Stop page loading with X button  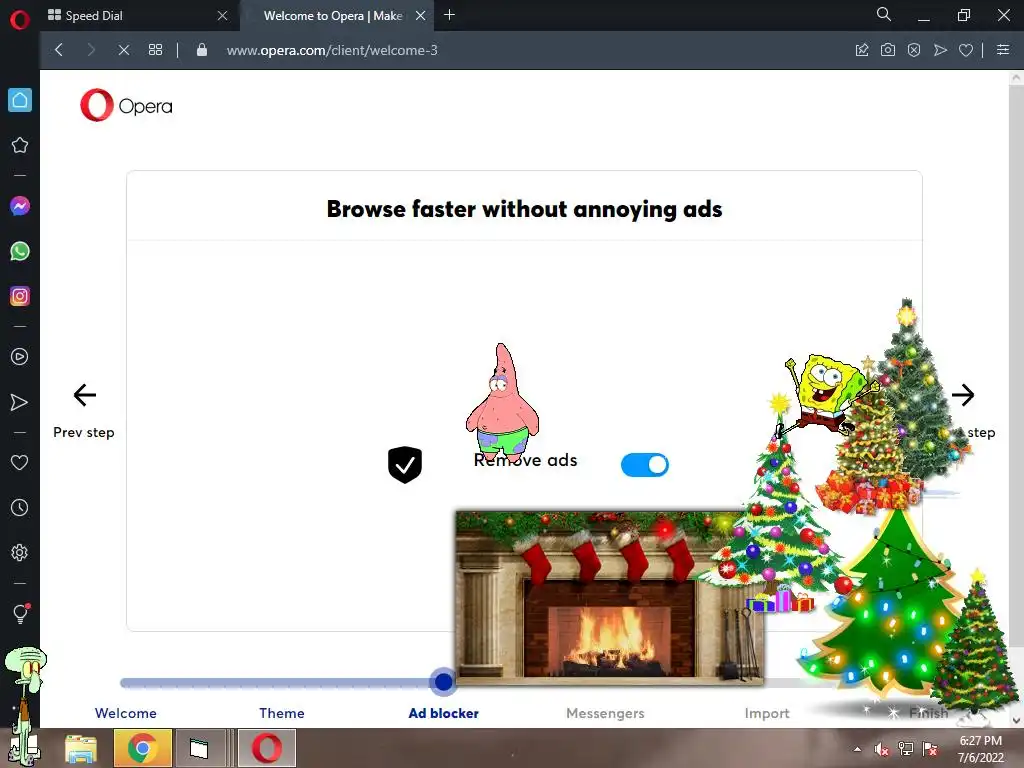coord(123,50)
